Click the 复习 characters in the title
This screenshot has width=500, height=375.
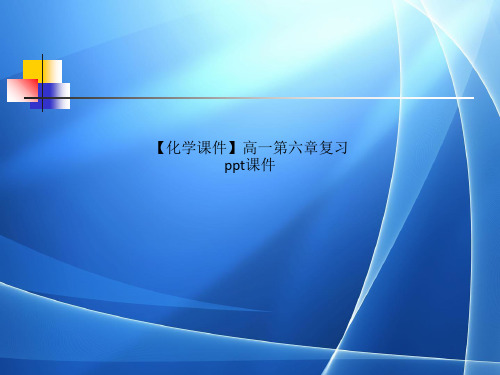333,148
